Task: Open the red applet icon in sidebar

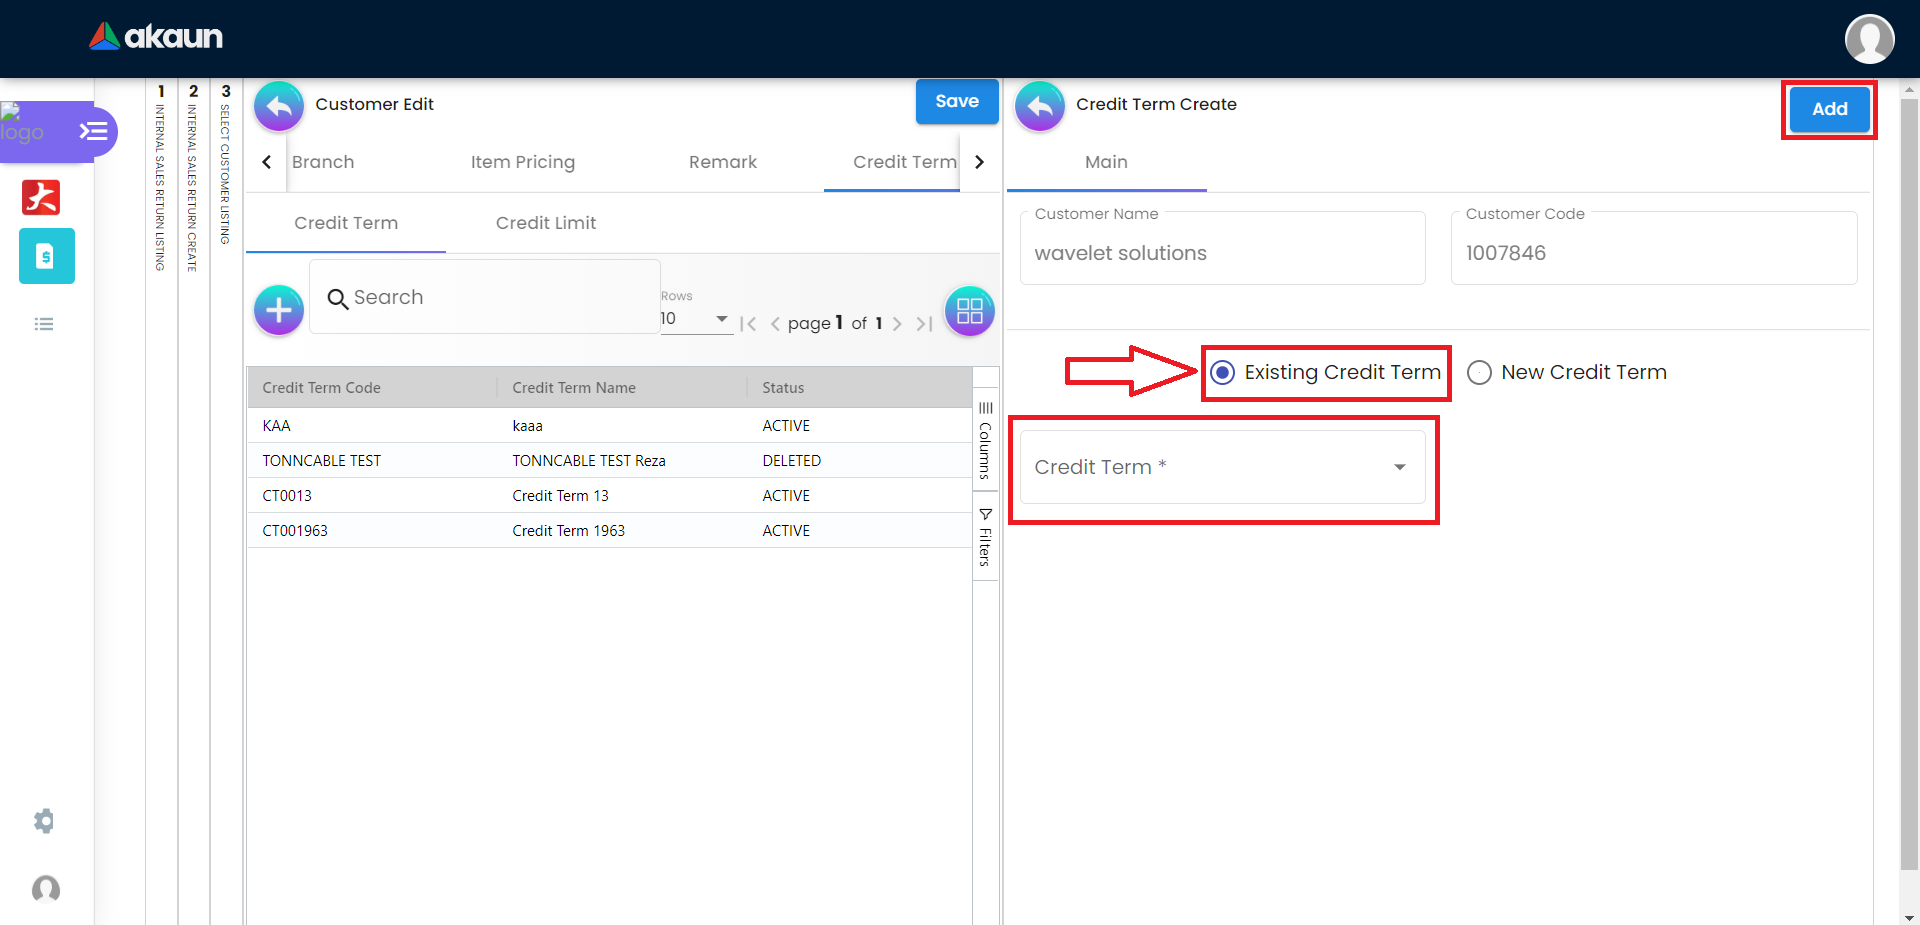Action: [41, 197]
